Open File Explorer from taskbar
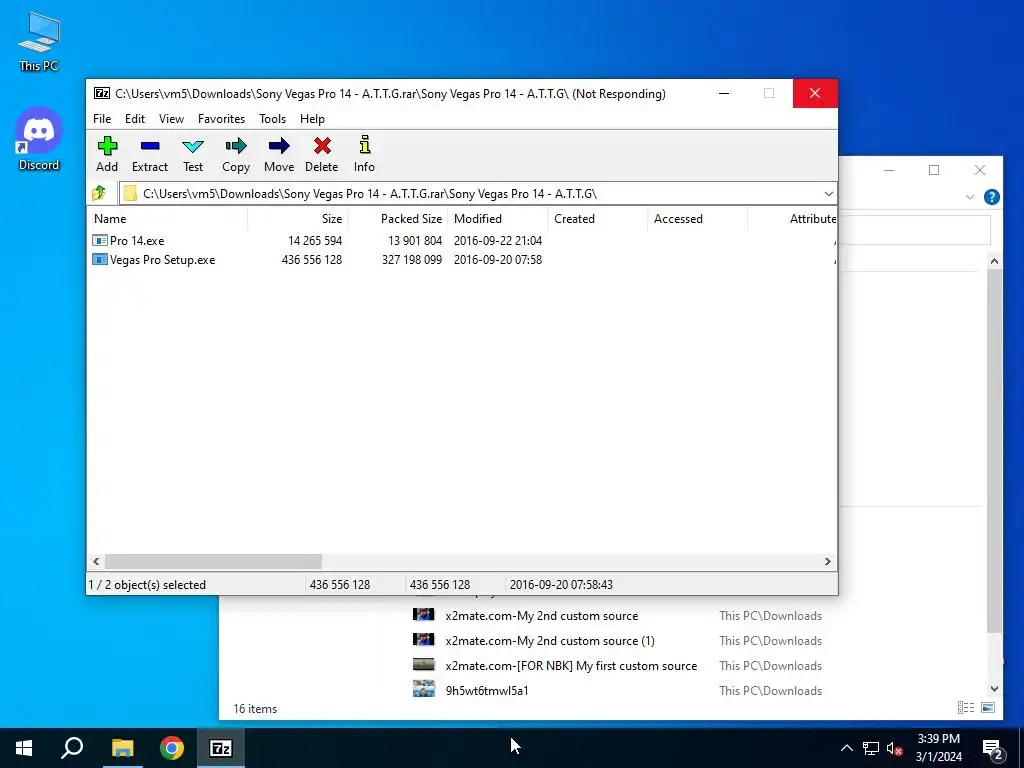This screenshot has width=1024, height=768. point(122,748)
